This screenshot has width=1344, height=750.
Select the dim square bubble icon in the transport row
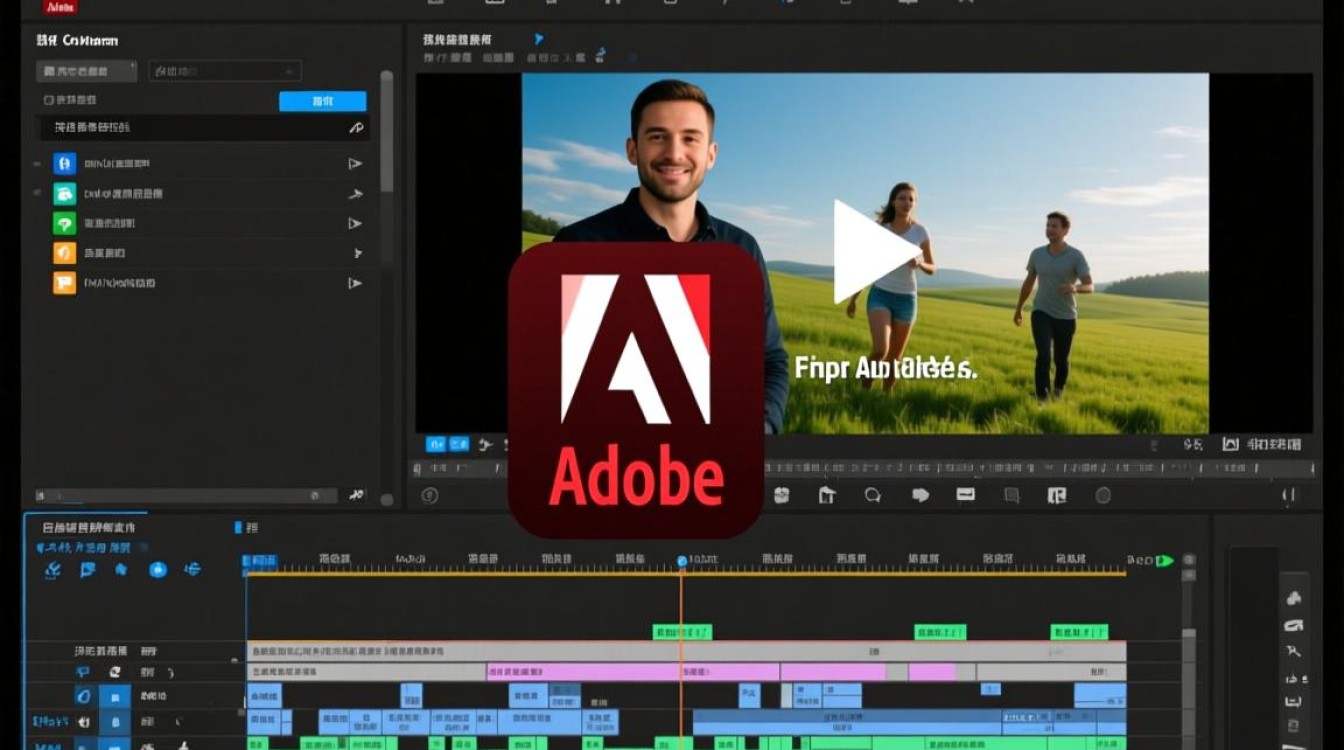(1011, 495)
